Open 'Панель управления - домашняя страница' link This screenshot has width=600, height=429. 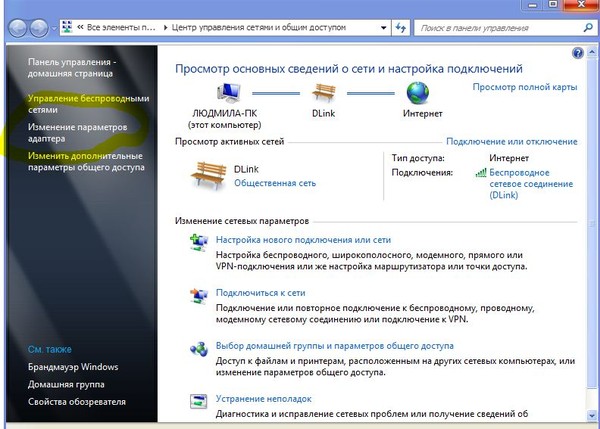click(x=72, y=68)
